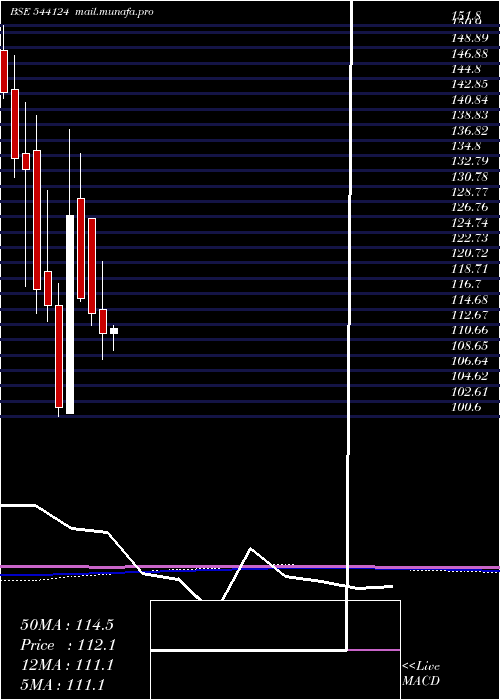
Task: Click the mail.munafa.pro watermark text
Action: point(113,12)
